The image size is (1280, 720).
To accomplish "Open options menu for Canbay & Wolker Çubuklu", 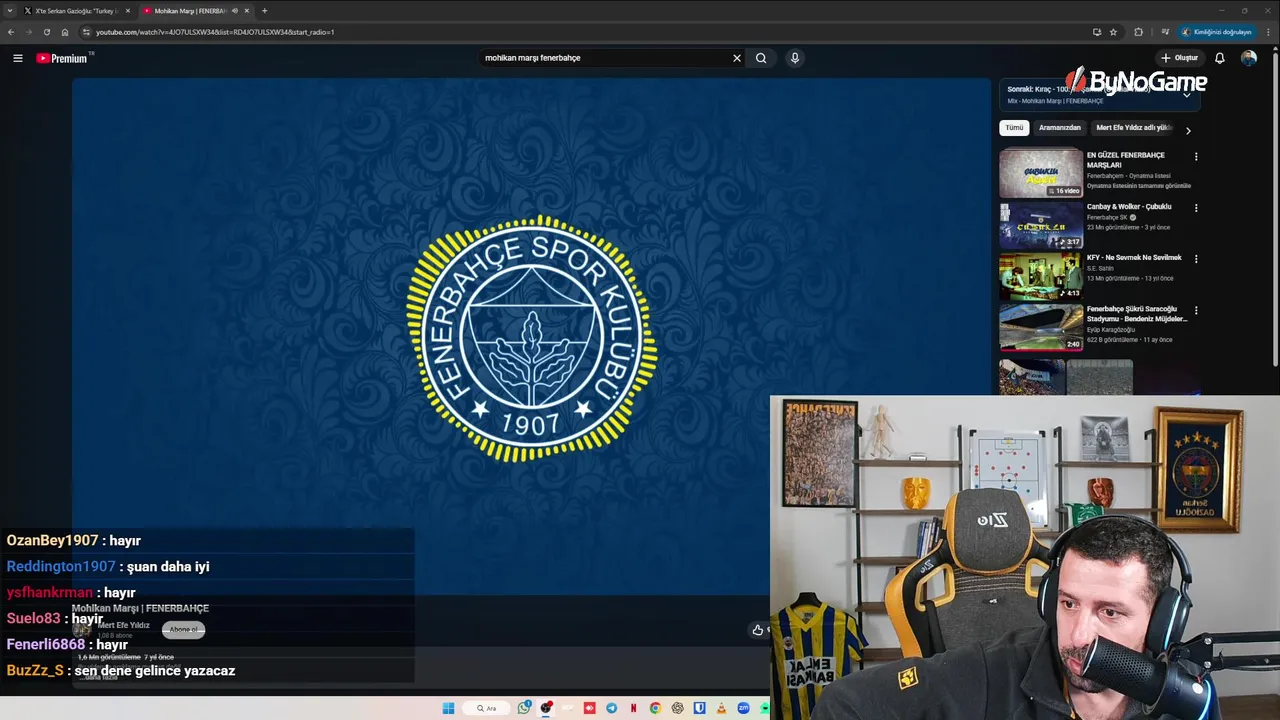I will pos(1196,208).
